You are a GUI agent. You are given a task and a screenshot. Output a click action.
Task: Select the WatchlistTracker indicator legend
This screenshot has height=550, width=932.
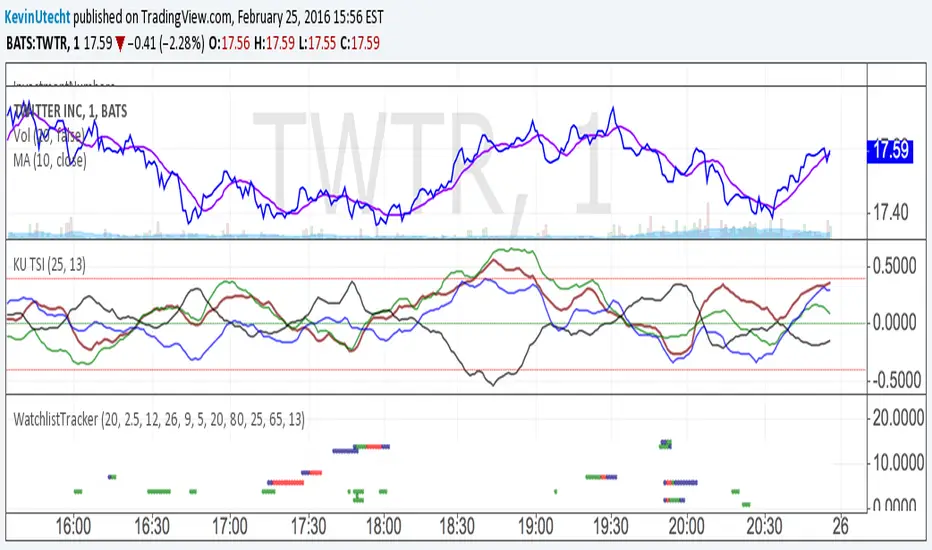[159, 420]
